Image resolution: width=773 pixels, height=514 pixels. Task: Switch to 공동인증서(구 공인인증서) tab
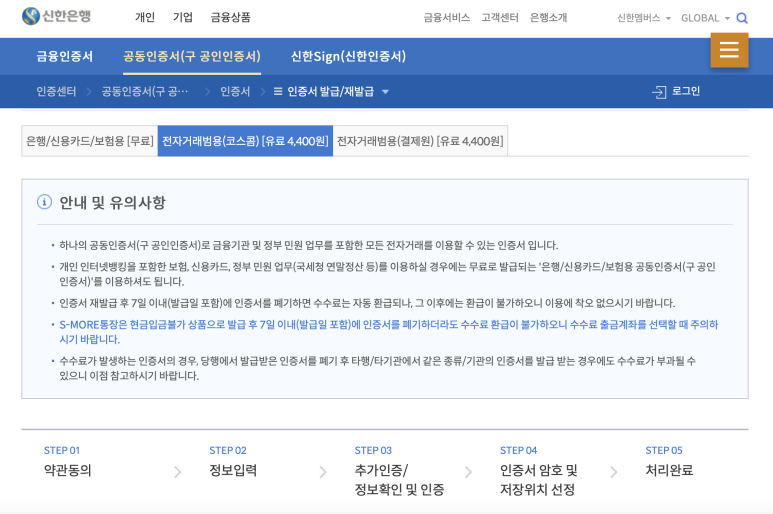point(192,56)
